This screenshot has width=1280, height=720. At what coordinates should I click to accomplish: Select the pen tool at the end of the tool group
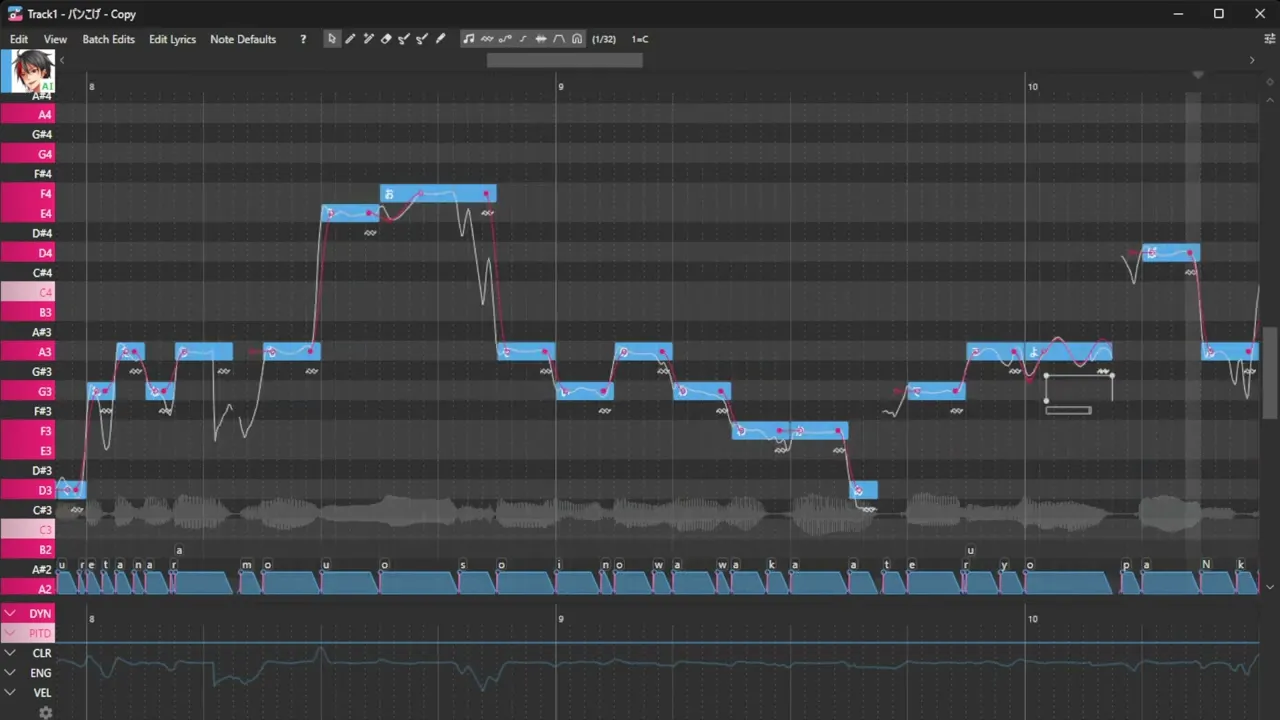pos(440,39)
